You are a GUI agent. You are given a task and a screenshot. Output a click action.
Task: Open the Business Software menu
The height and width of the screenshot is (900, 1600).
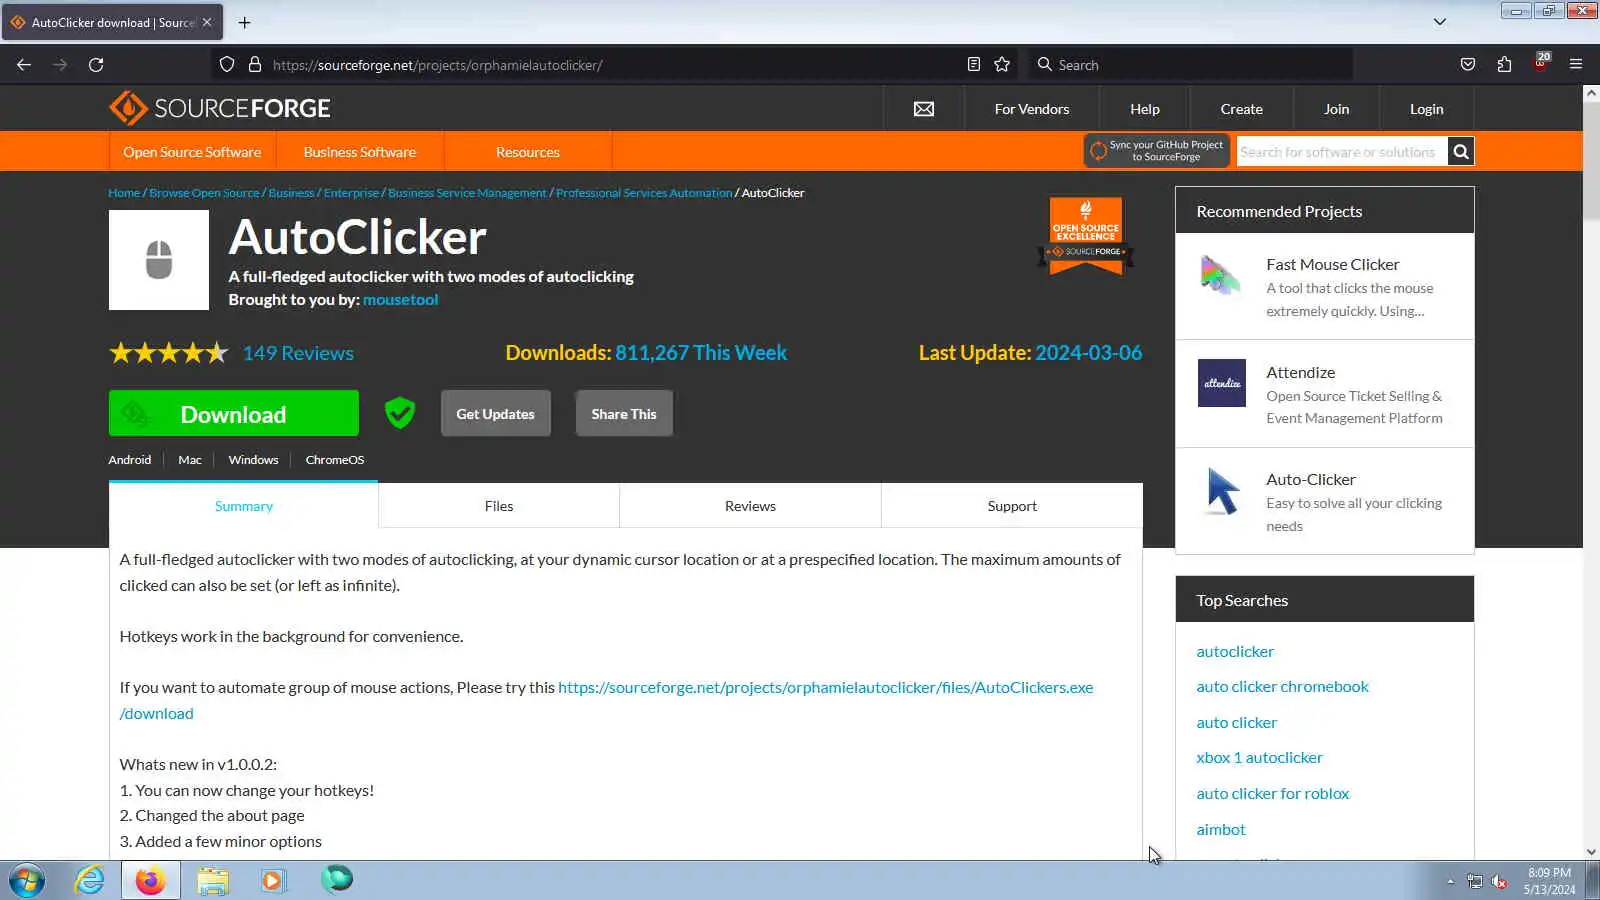[x=360, y=152]
